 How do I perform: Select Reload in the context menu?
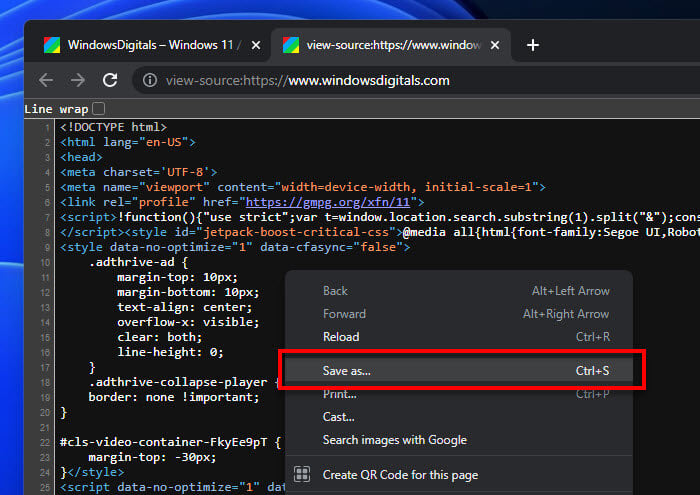pos(341,337)
